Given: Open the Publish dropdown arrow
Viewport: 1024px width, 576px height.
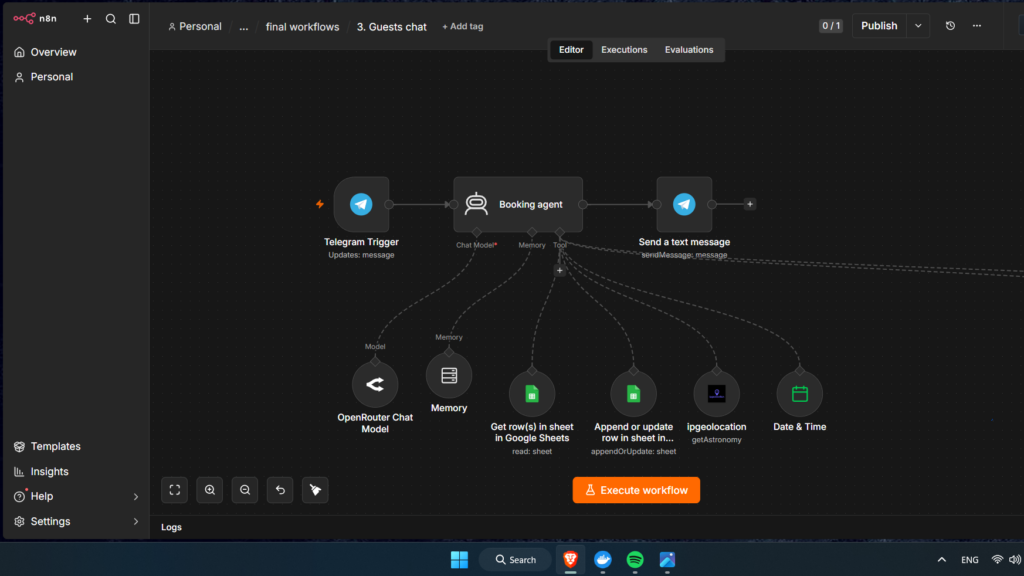Looking at the screenshot, I should pyautogui.click(x=918, y=26).
